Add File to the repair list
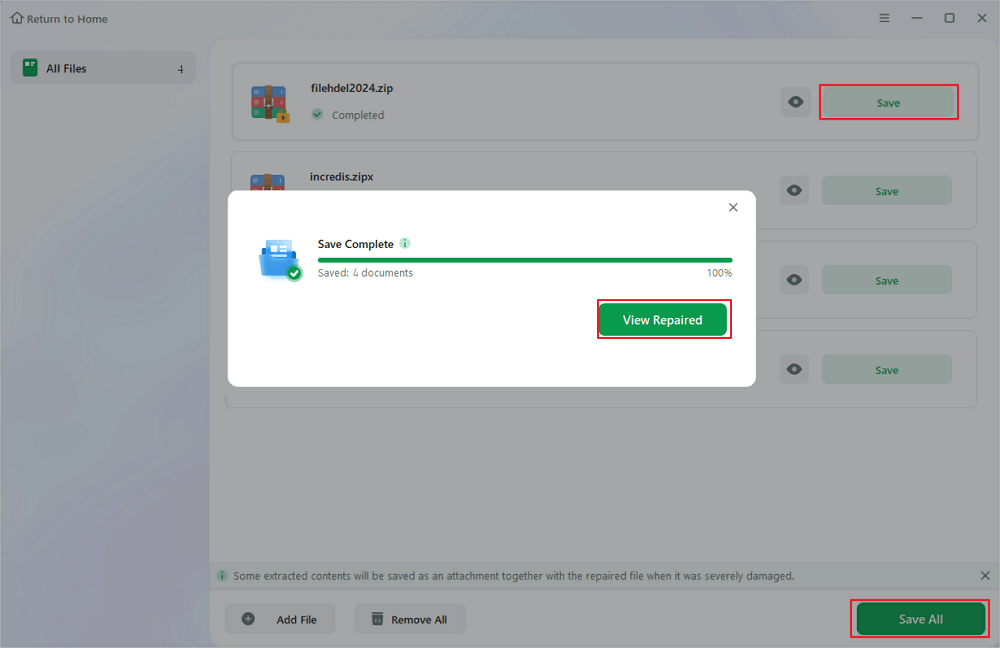The width and height of the screenshot is (1000, 648). point(280,619)
